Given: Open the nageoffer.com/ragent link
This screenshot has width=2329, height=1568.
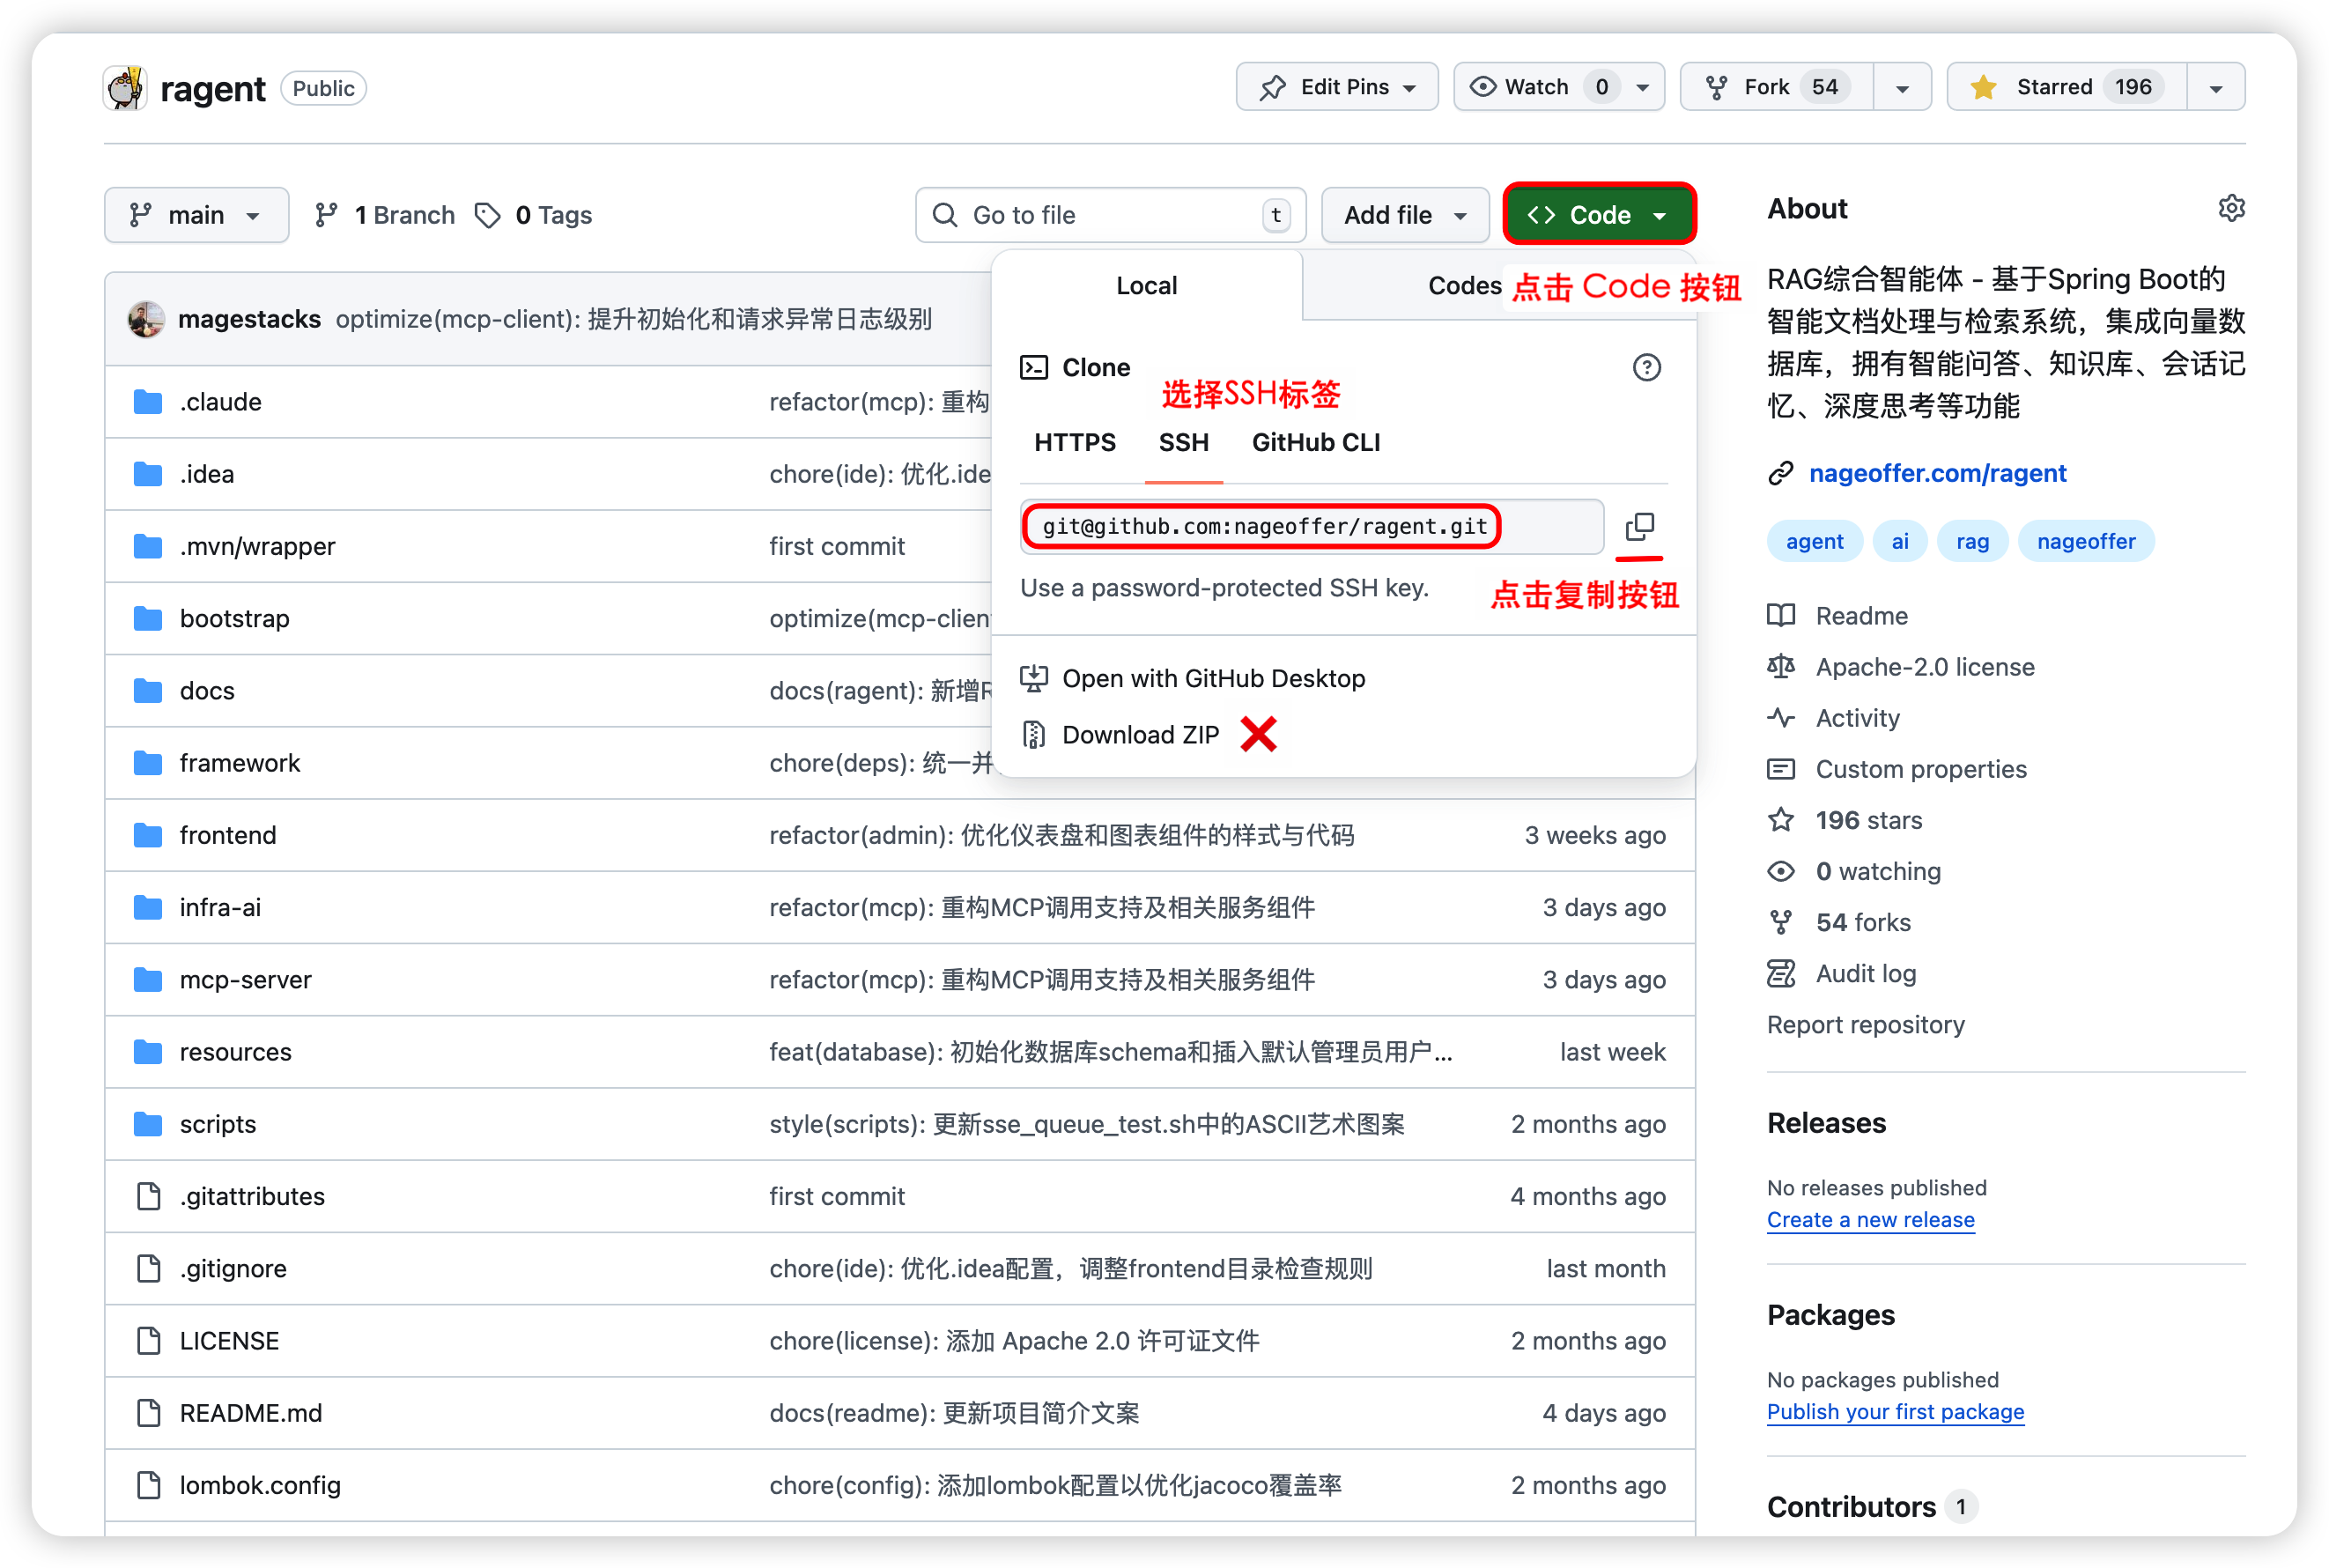Looking at the screenshot, I should coord(1937,473).
